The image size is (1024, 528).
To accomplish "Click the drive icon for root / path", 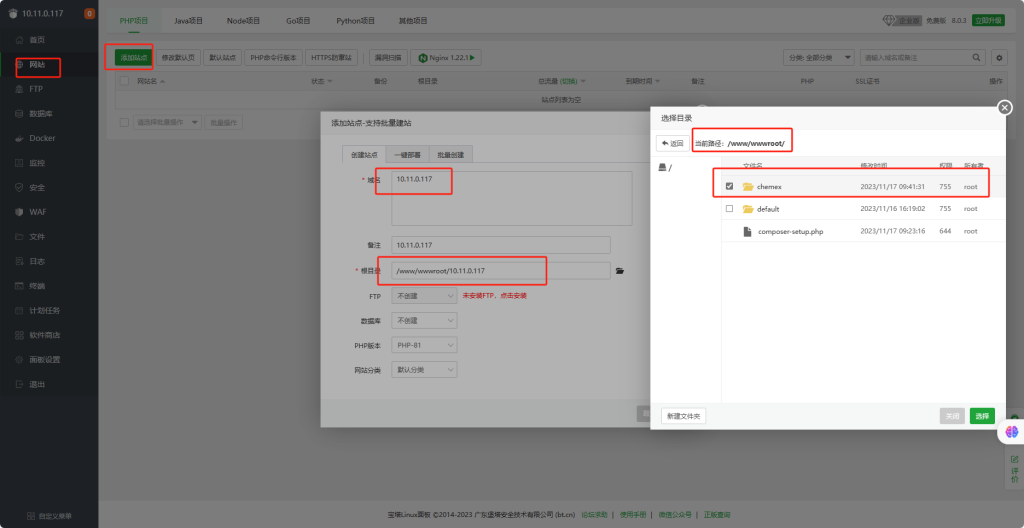I will [662, 168].
